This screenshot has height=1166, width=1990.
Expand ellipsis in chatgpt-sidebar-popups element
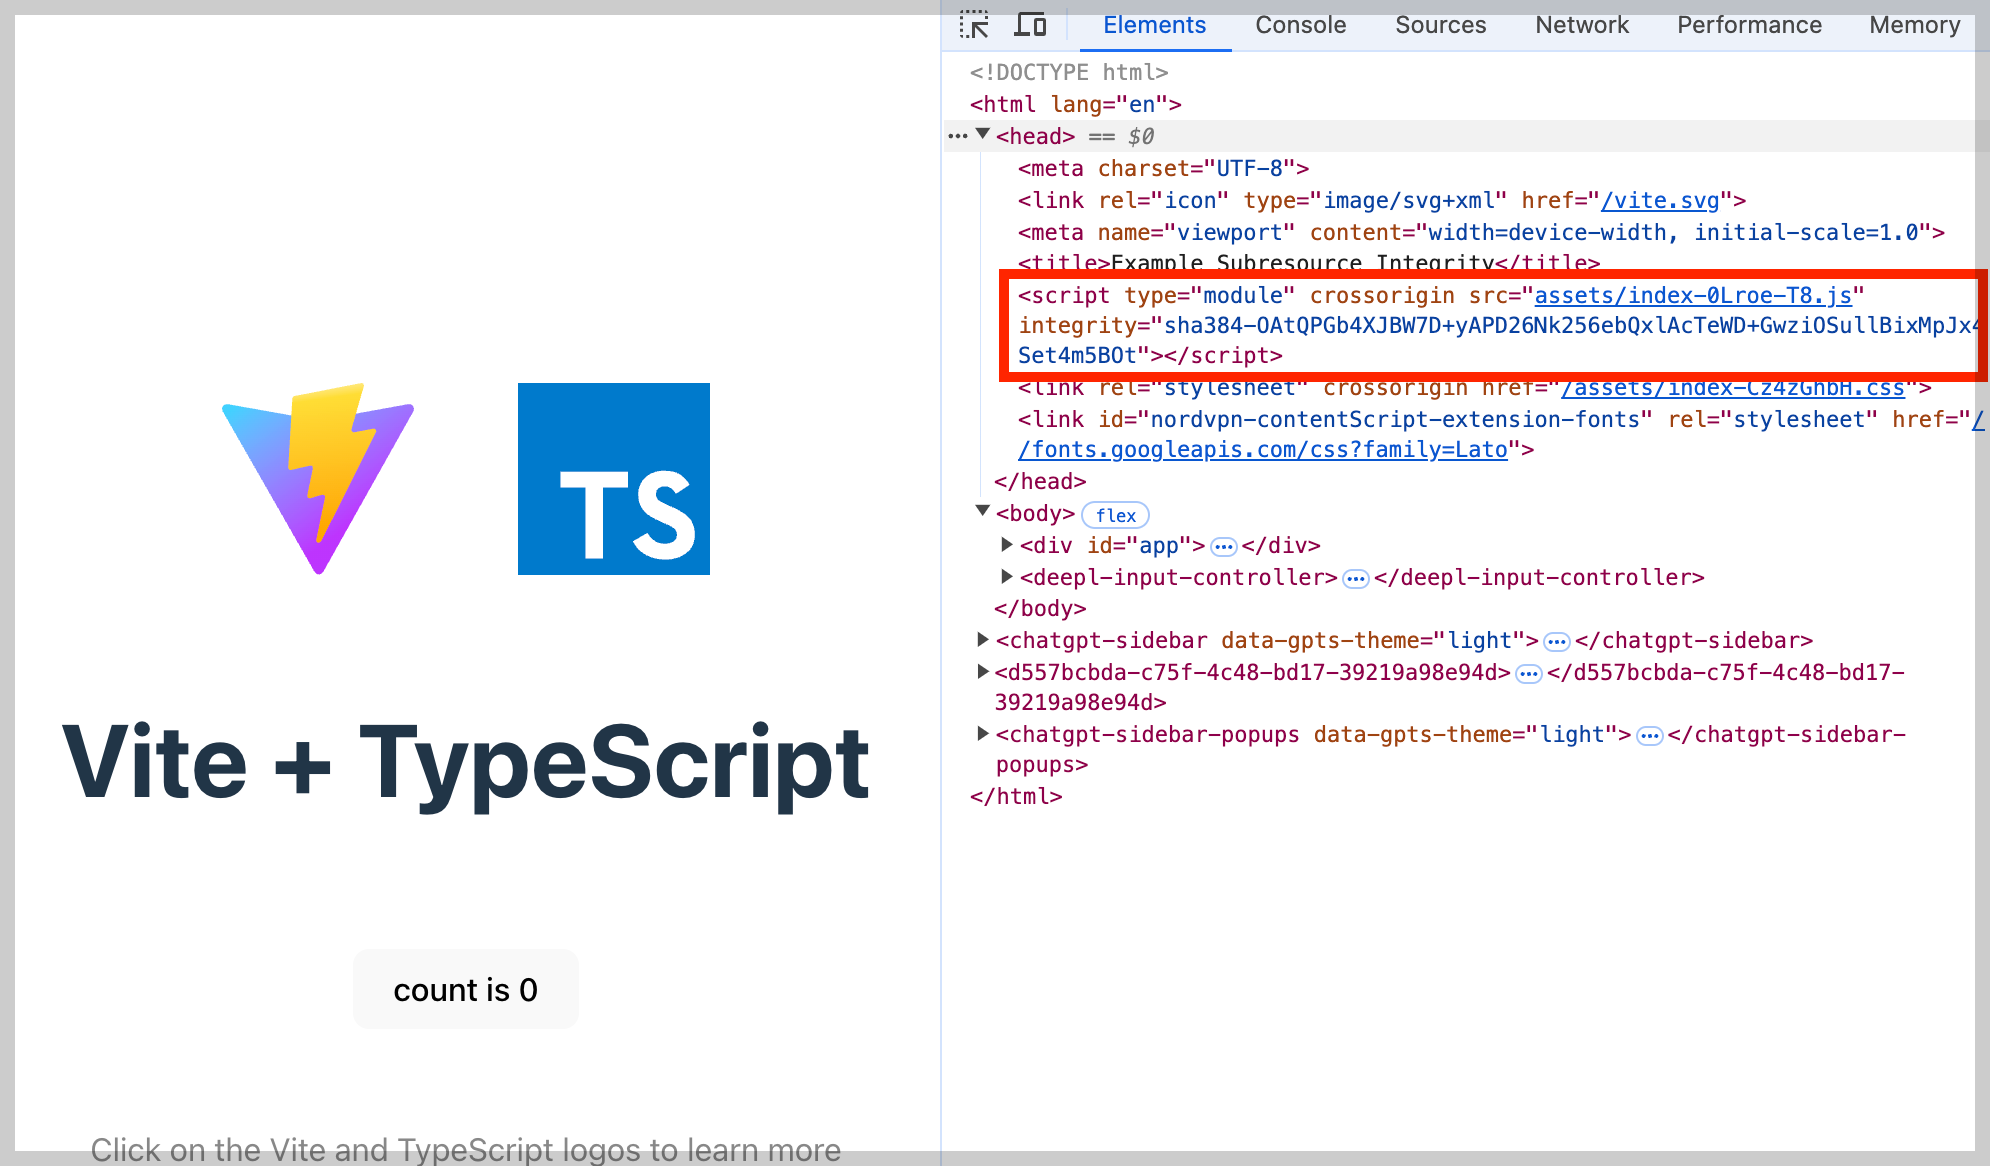[x=1649, y=736]
